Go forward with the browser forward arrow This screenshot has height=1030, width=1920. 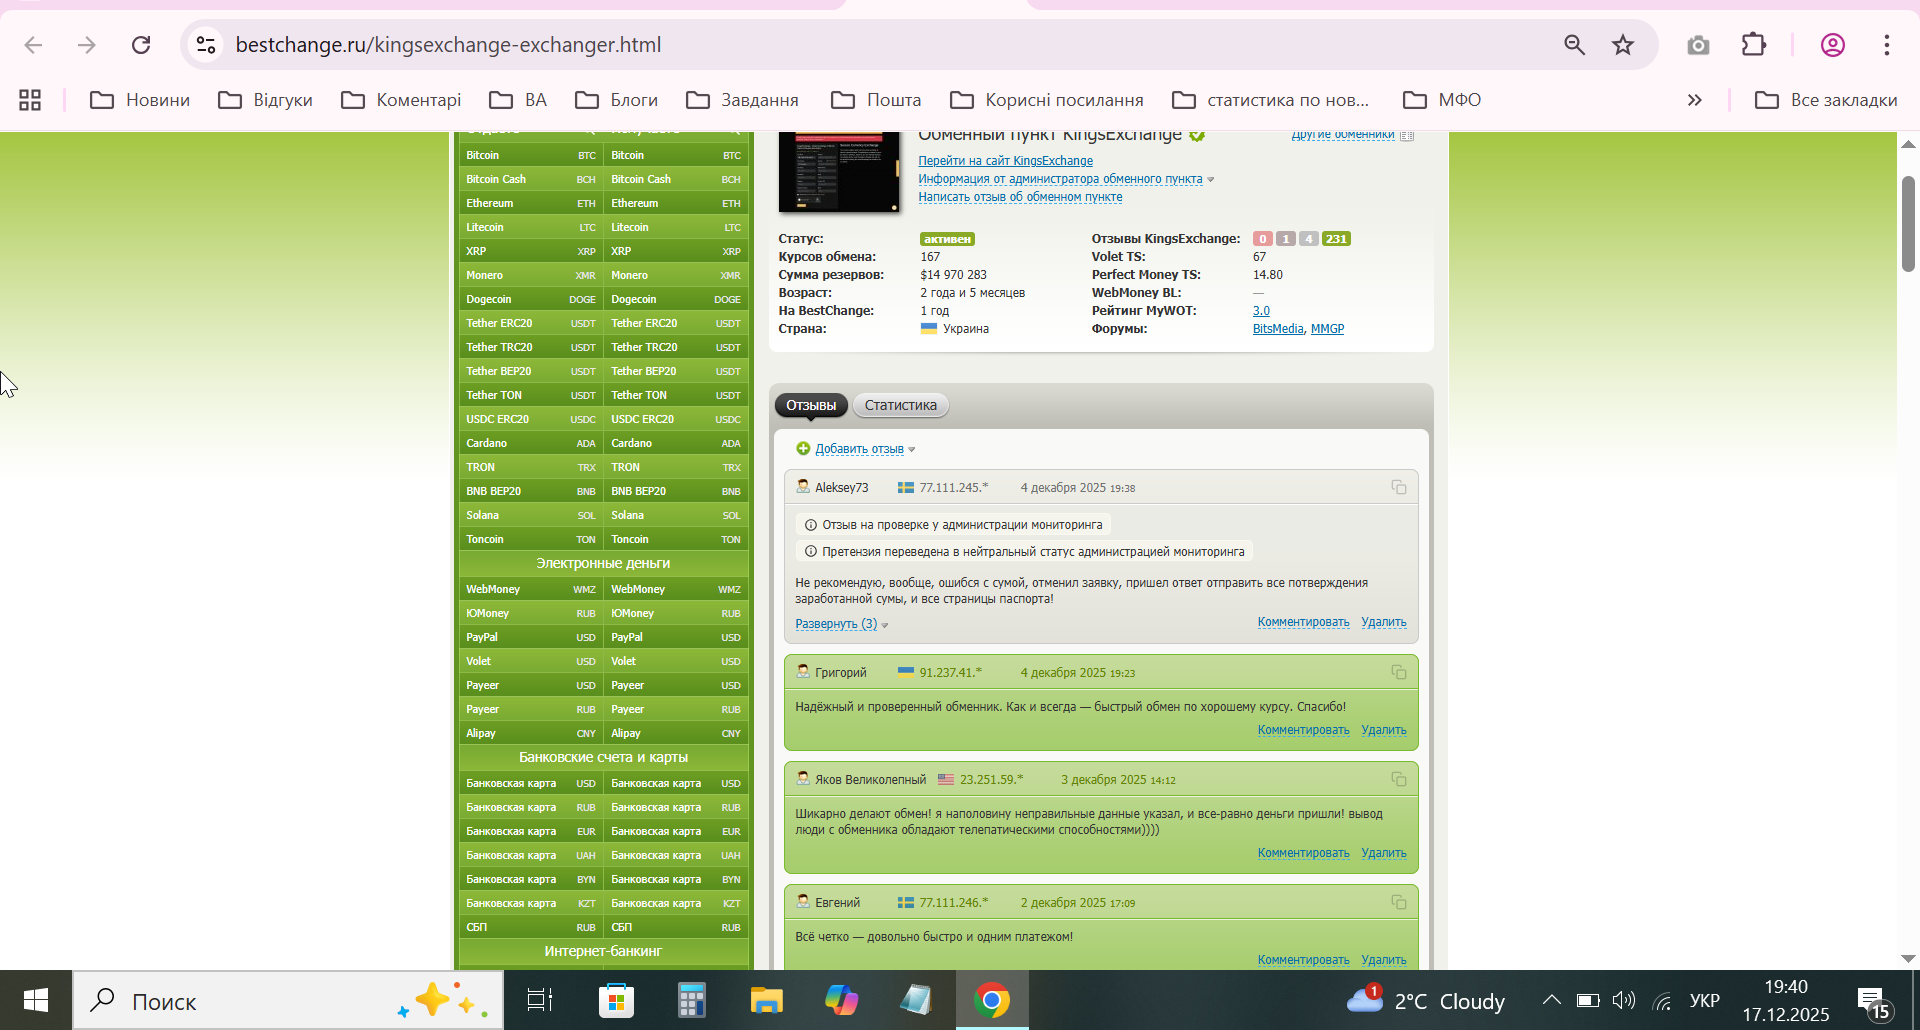(x=87, y=45)
